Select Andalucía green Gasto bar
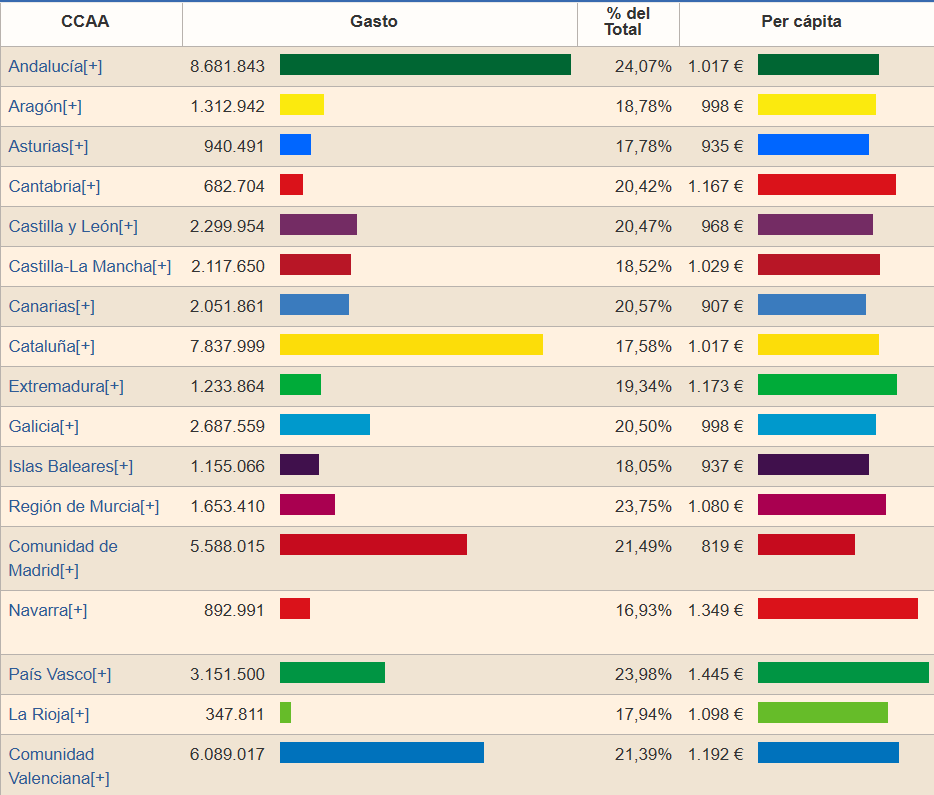The width and height of the screenshot is (934, 795). [425, 65]
